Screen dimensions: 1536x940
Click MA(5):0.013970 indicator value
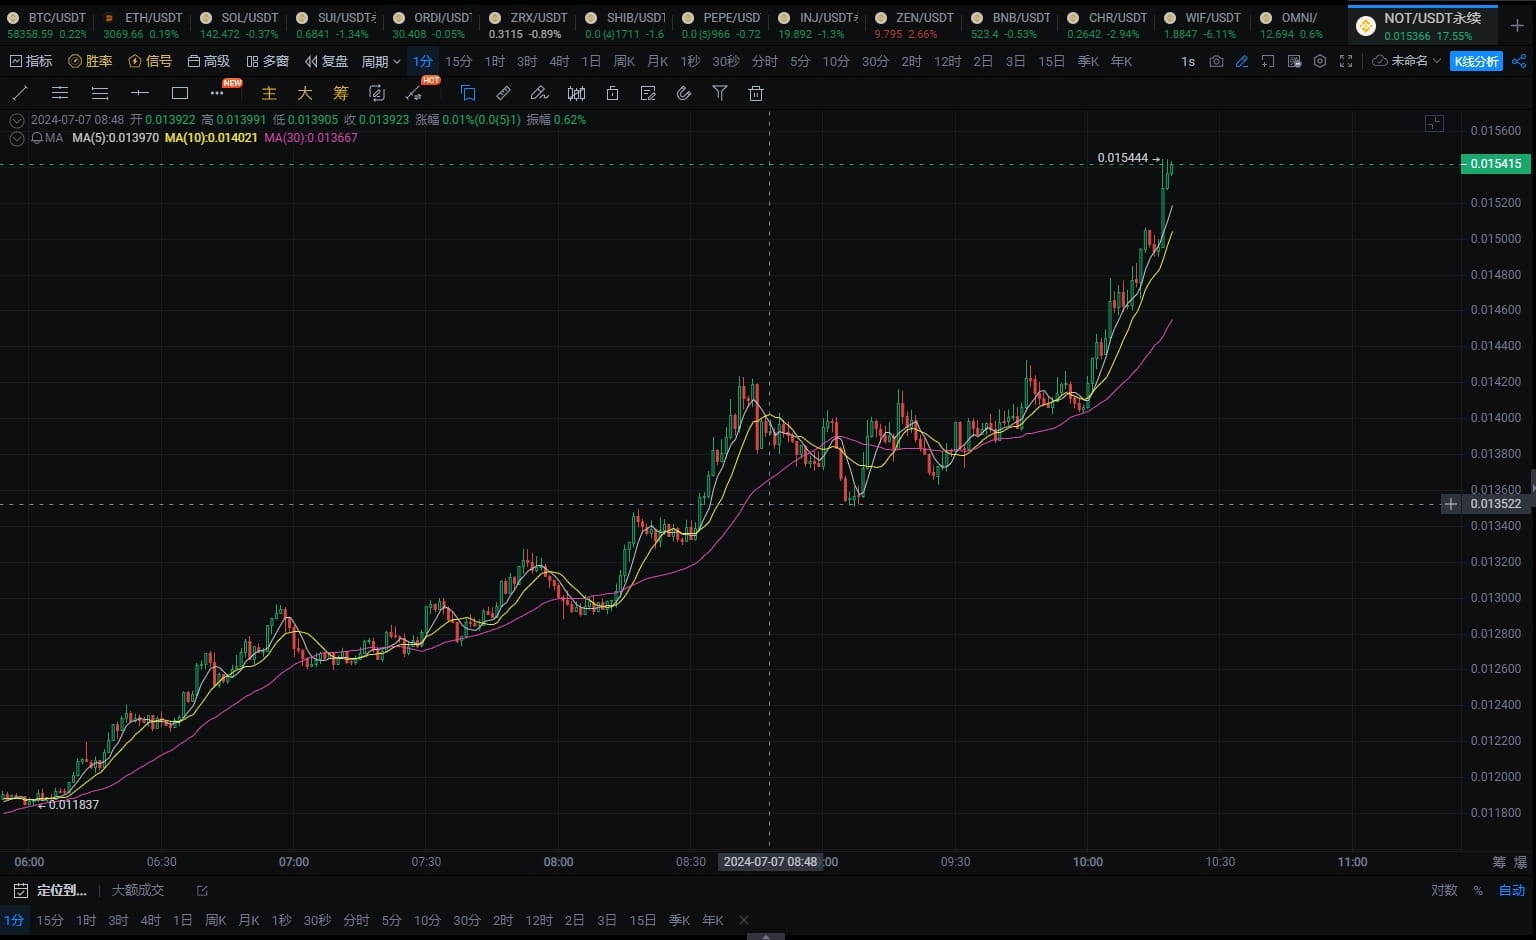[115, 138]
